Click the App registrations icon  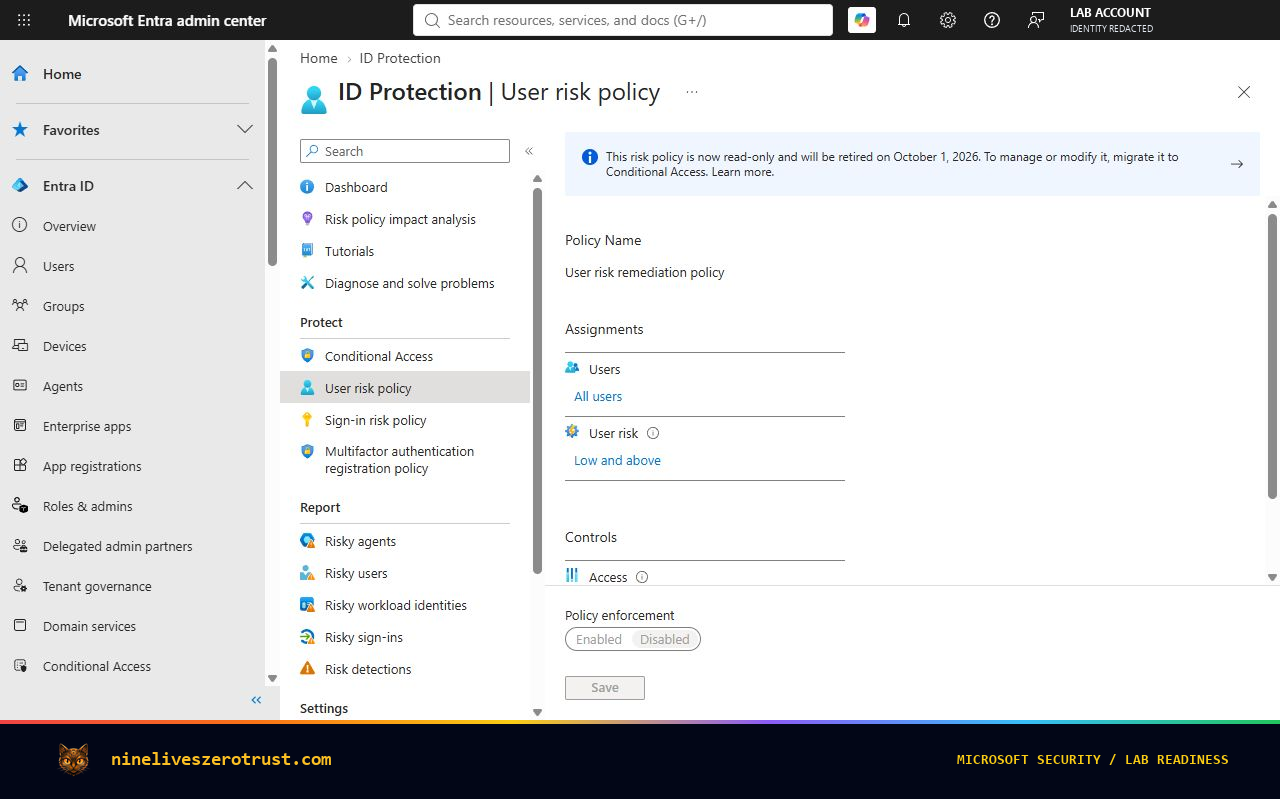(x=20, y=466)
